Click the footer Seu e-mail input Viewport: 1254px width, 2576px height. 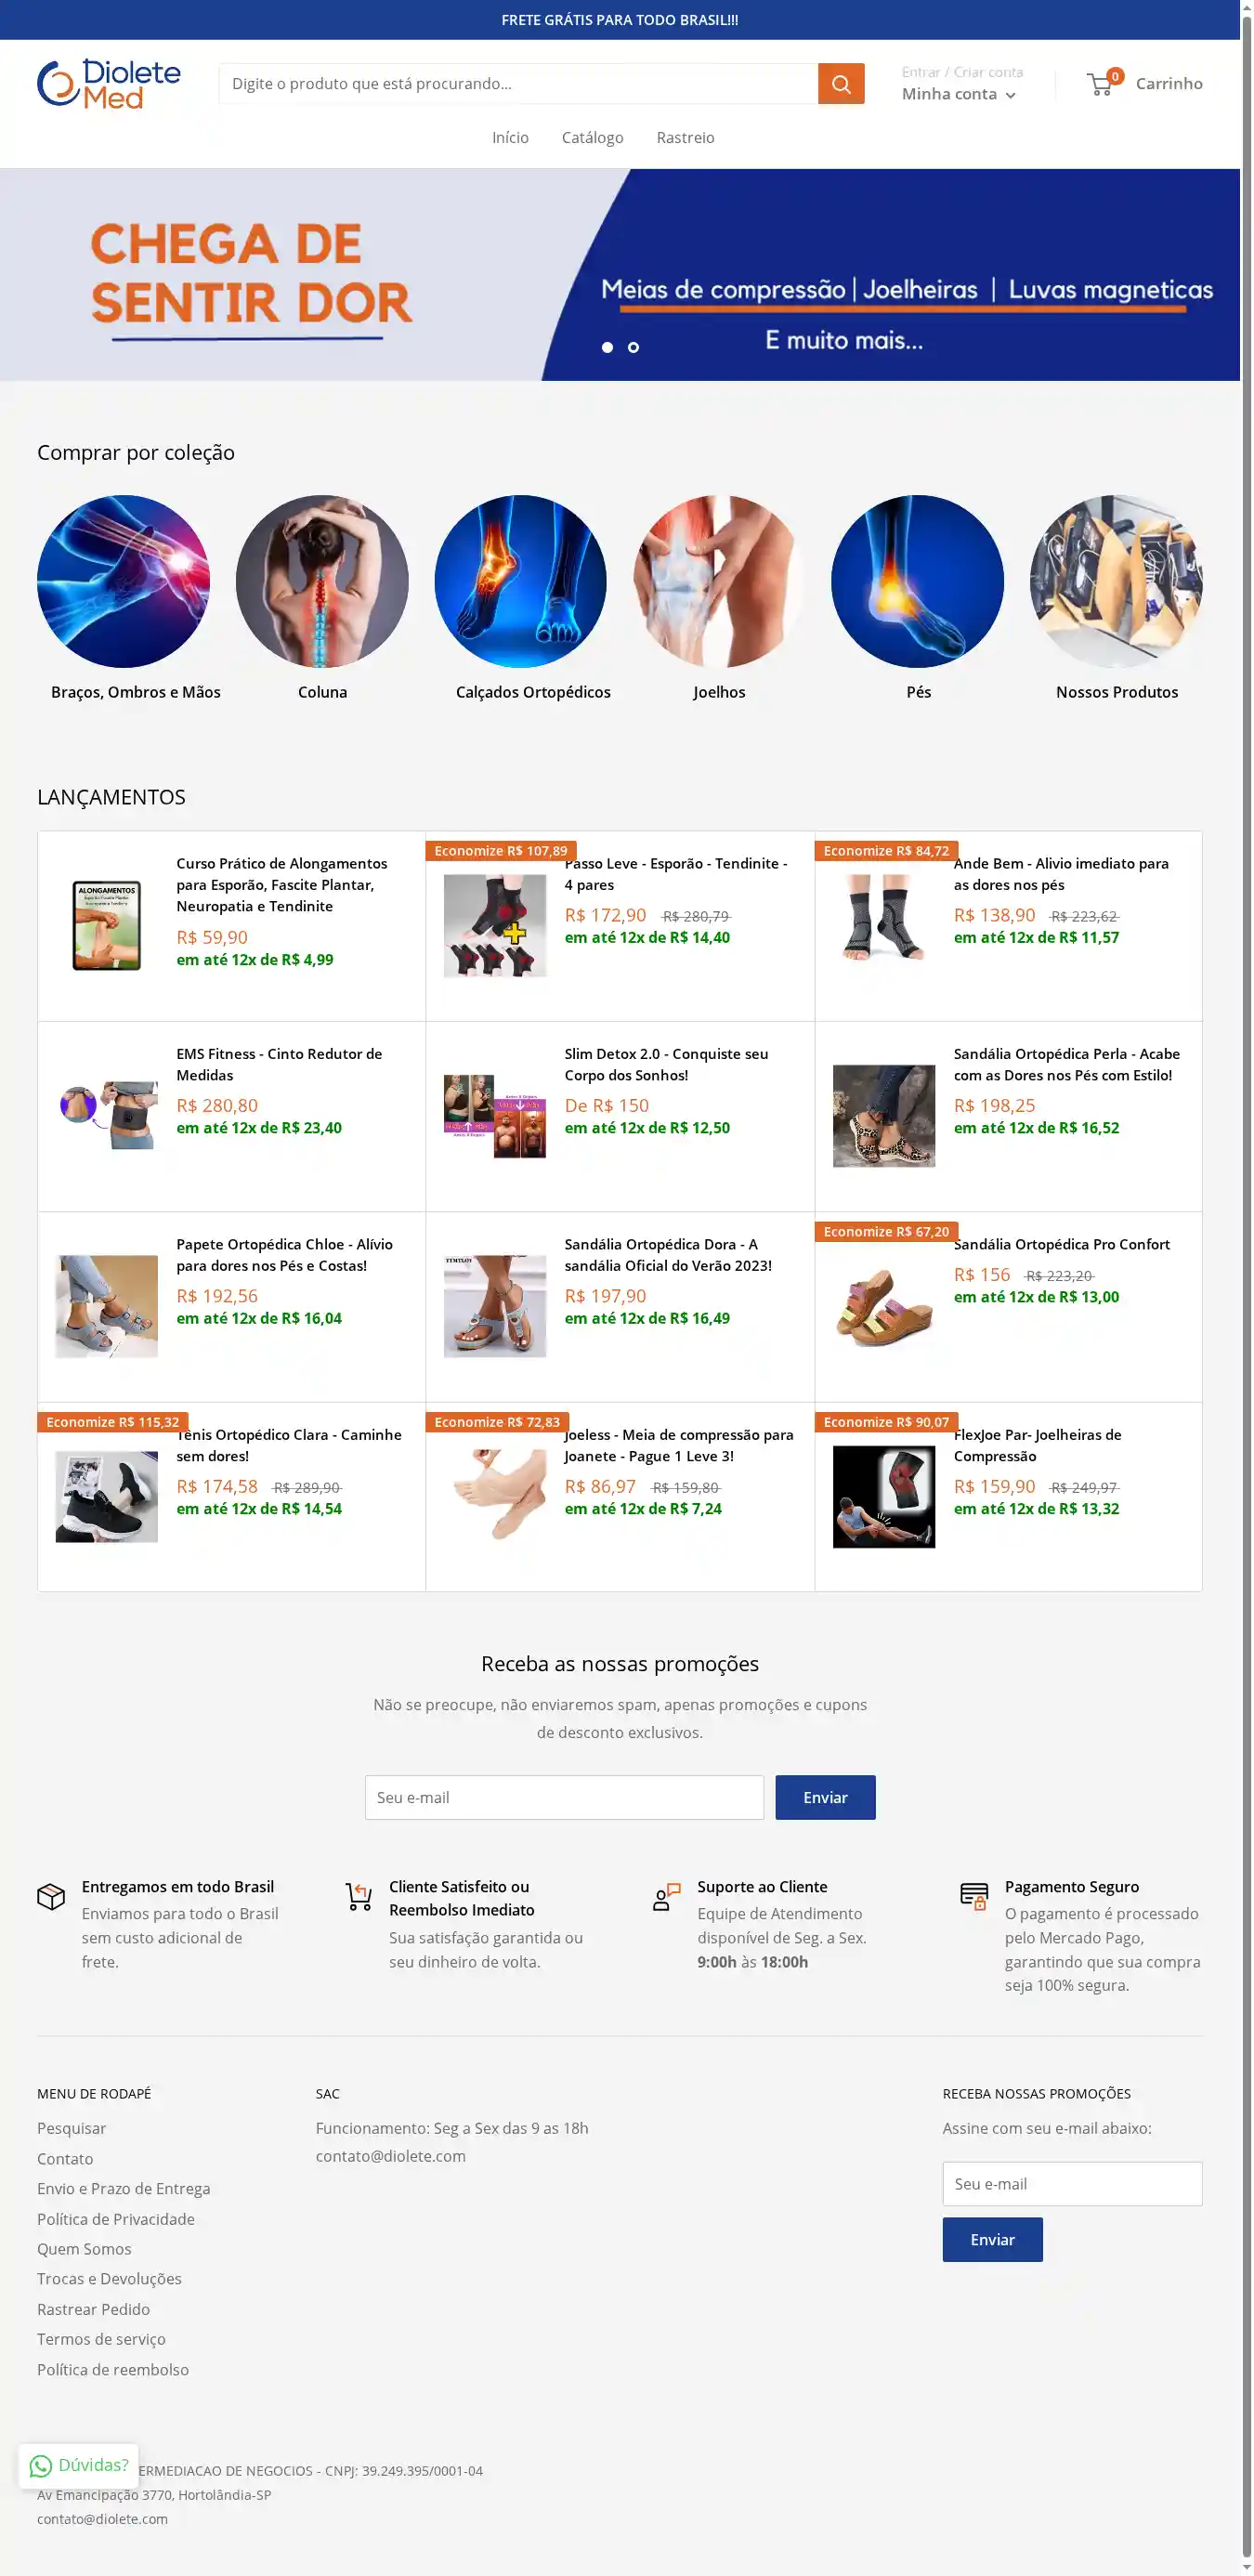1072,2184
